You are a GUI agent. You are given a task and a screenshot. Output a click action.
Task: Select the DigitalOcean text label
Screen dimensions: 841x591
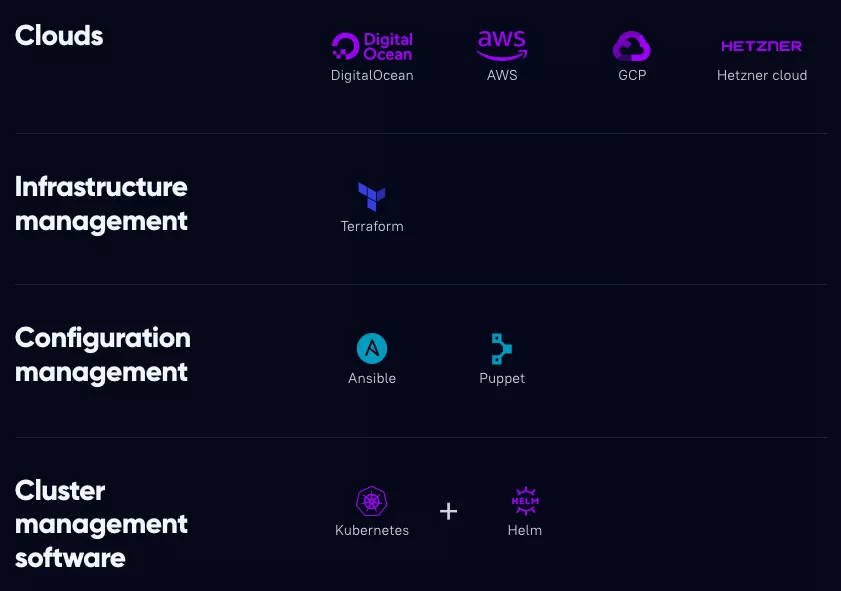pos(372,76)
